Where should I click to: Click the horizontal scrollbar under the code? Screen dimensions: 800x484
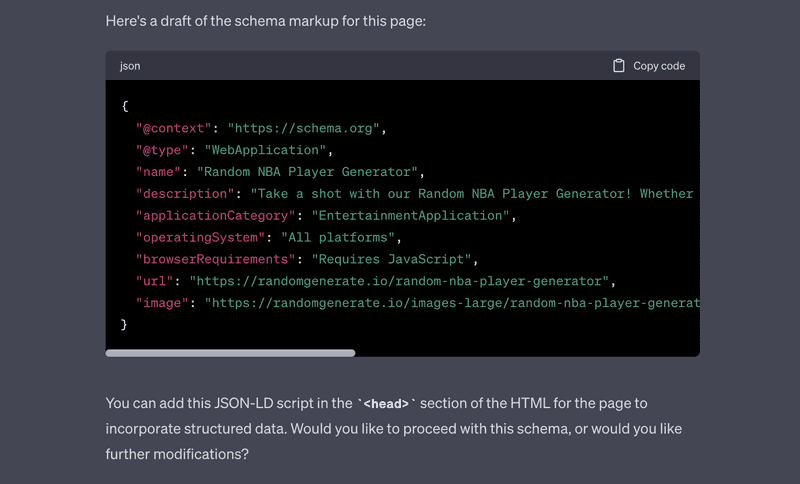pyautogui.click(x=230, y=353)
